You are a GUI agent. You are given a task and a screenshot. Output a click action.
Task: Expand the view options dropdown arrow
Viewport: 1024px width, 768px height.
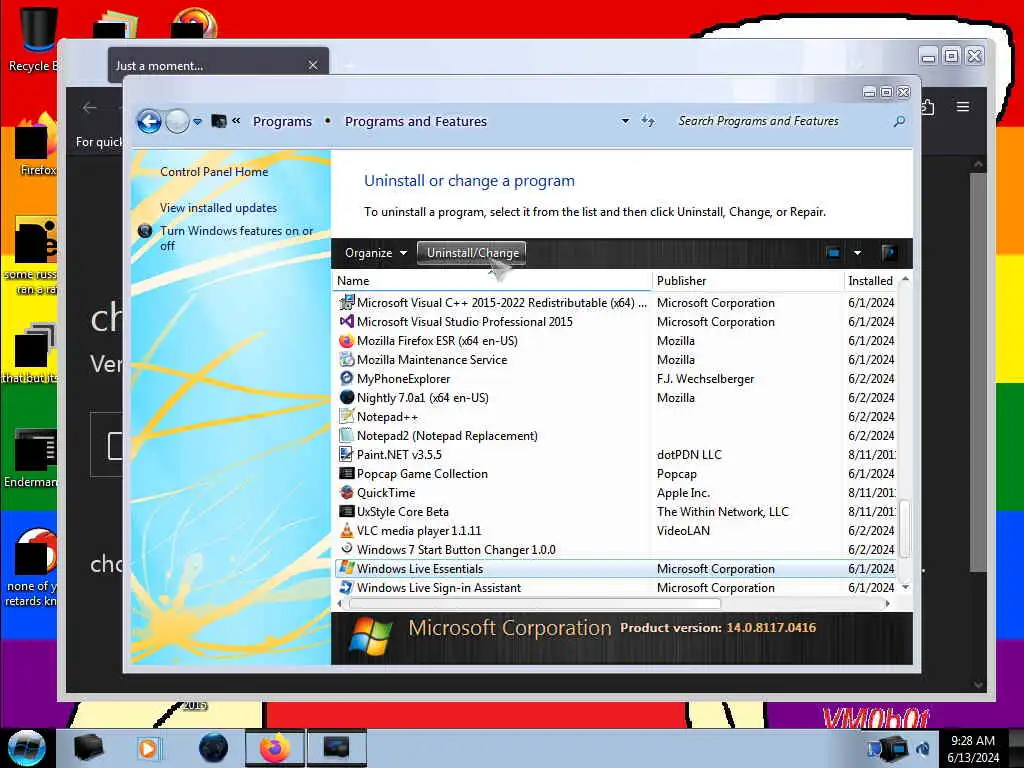click(857, 253)
